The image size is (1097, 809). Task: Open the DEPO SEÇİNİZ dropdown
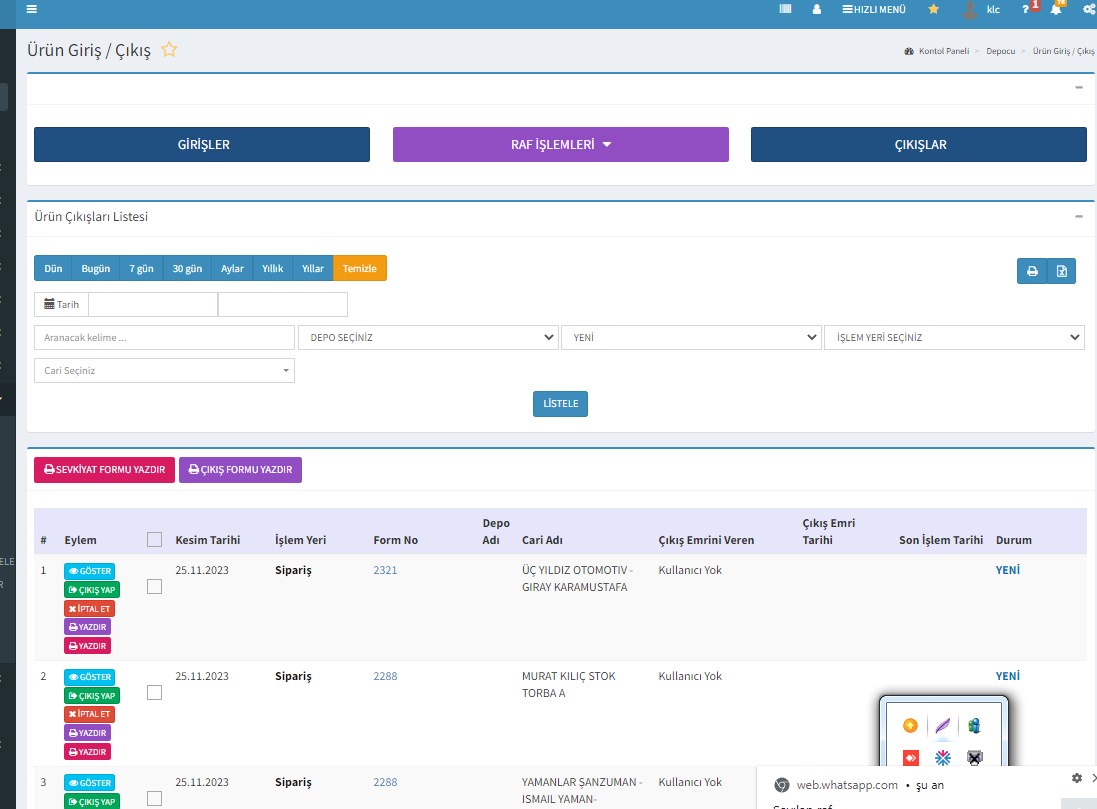click(428, 338)
